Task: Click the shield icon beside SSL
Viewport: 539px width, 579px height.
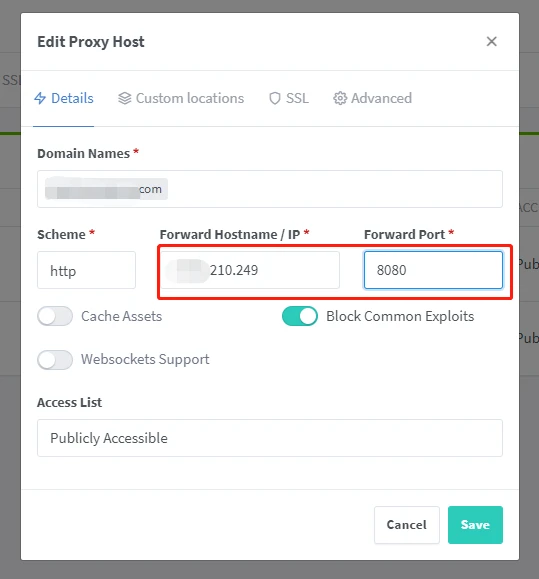Action: point(275,98)
